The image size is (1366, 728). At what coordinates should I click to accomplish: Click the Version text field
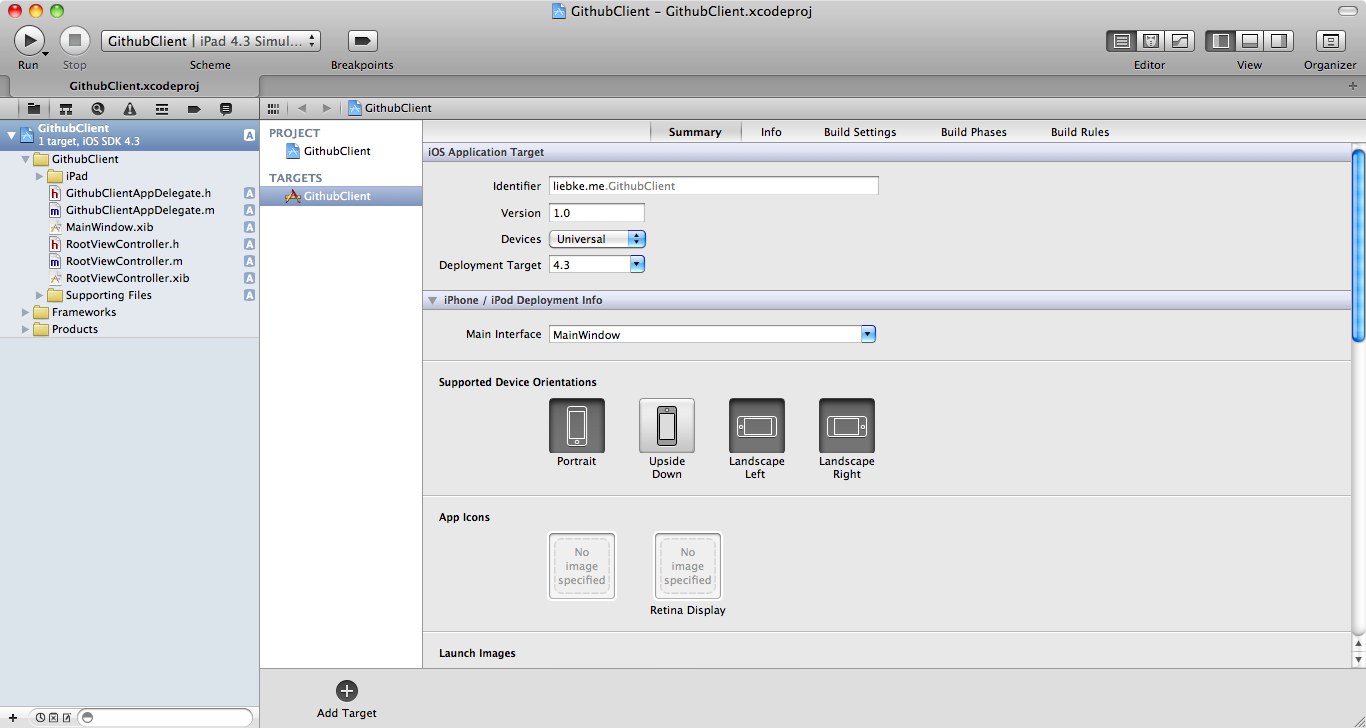[597, 213]
